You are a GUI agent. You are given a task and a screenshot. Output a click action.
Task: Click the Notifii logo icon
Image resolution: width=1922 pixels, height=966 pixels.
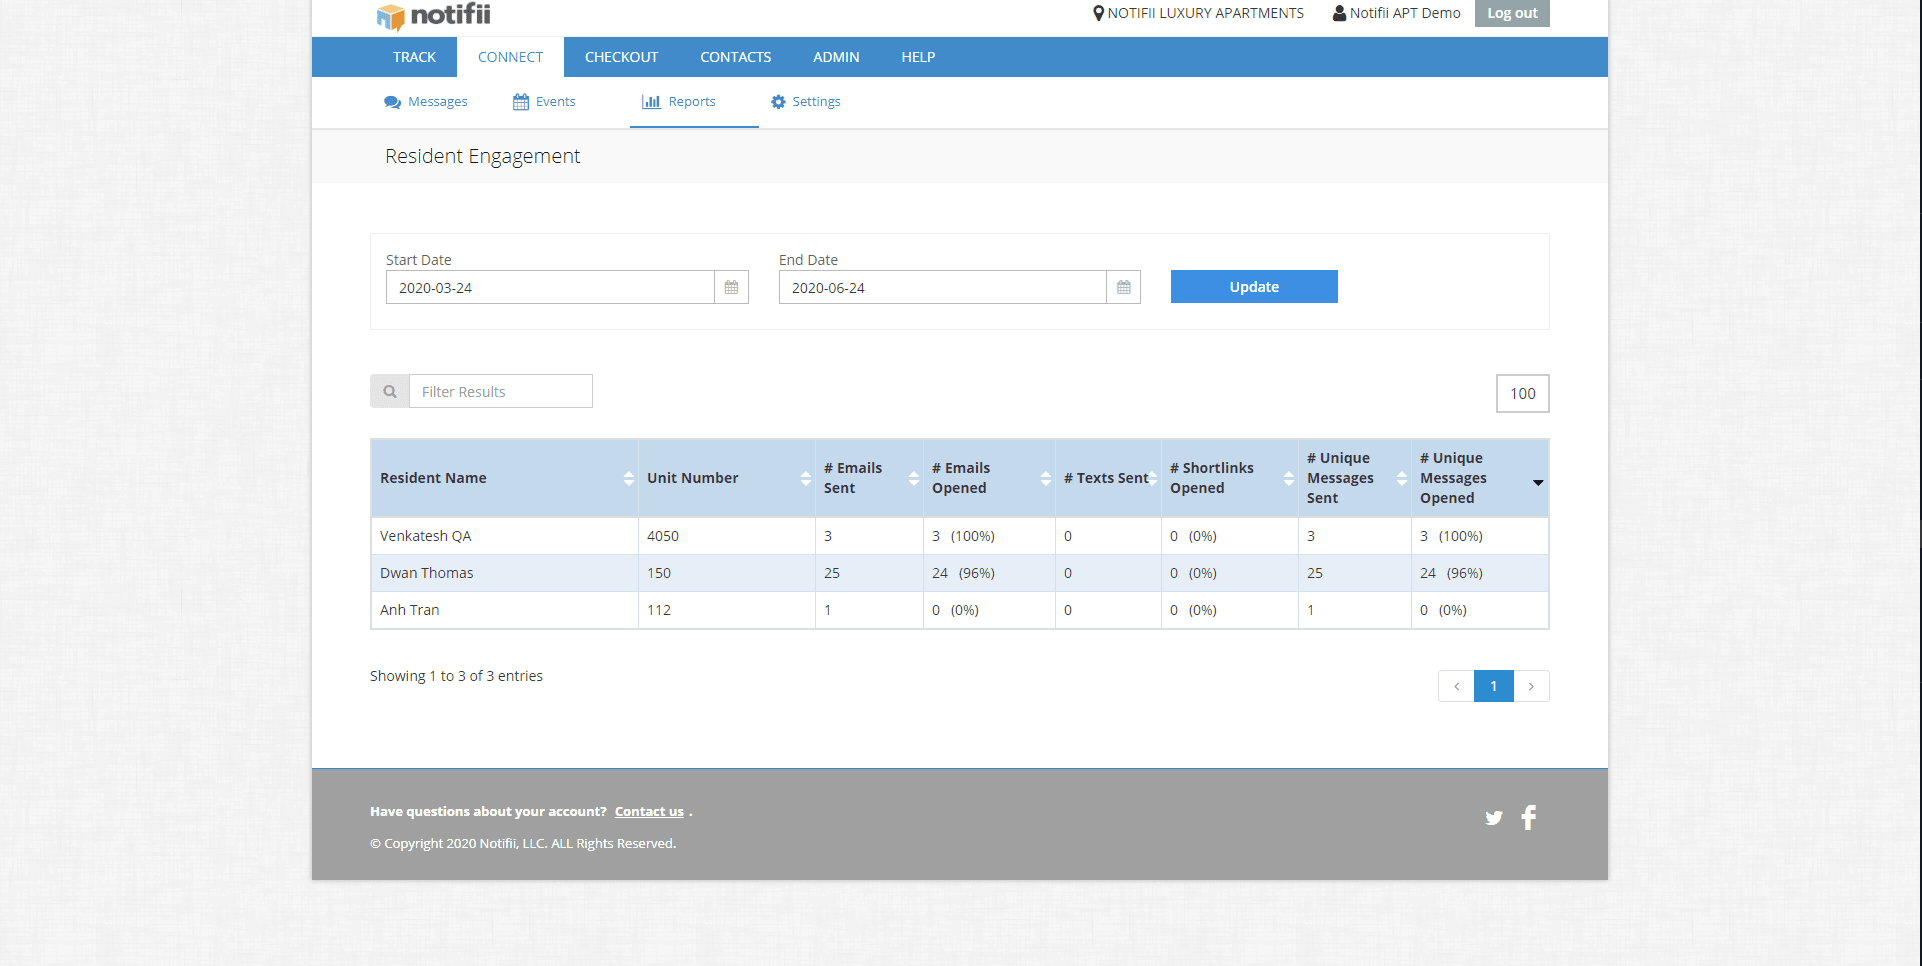390,16
